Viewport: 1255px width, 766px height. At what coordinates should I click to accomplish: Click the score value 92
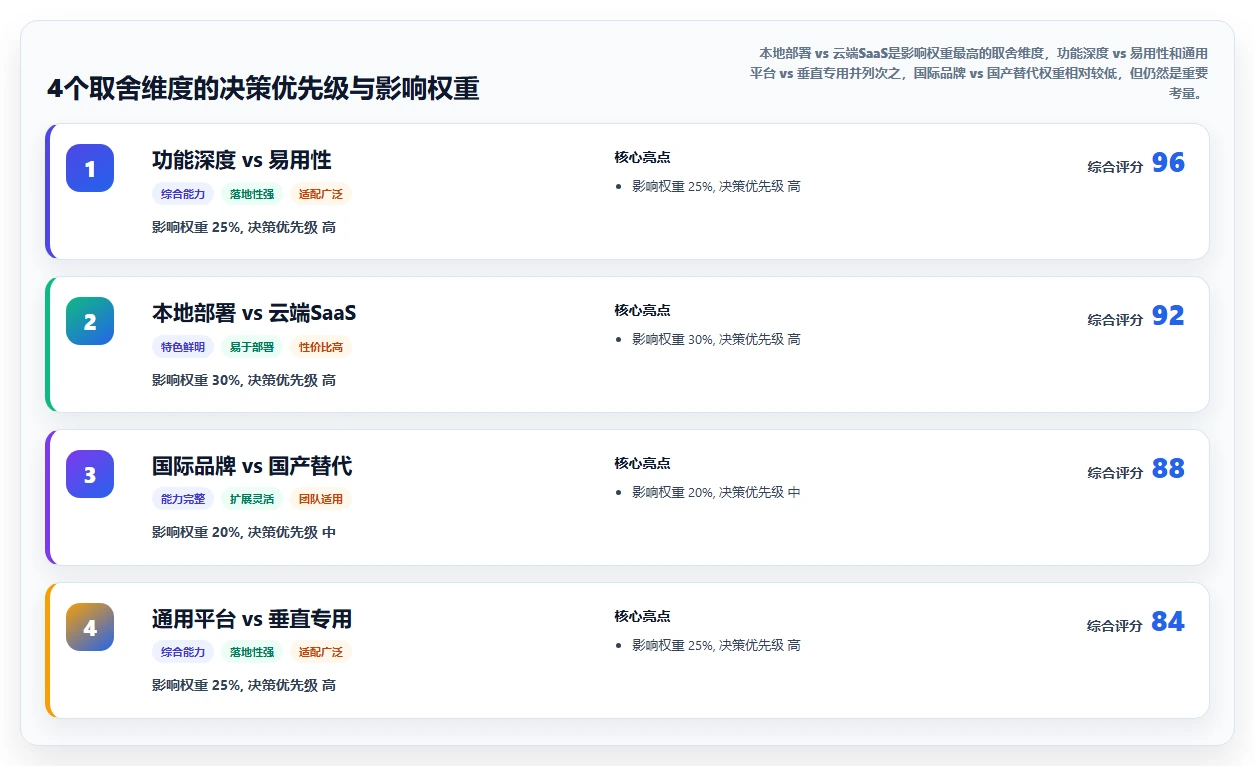pyautogui.click(x=1168, y=316)
